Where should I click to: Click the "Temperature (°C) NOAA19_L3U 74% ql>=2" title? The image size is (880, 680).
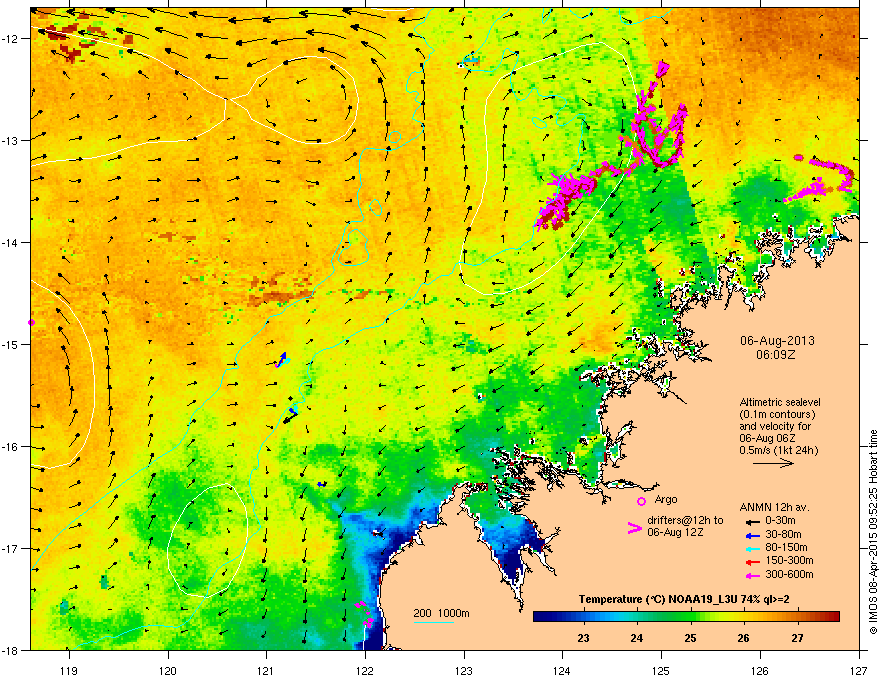tap(684, 599)
